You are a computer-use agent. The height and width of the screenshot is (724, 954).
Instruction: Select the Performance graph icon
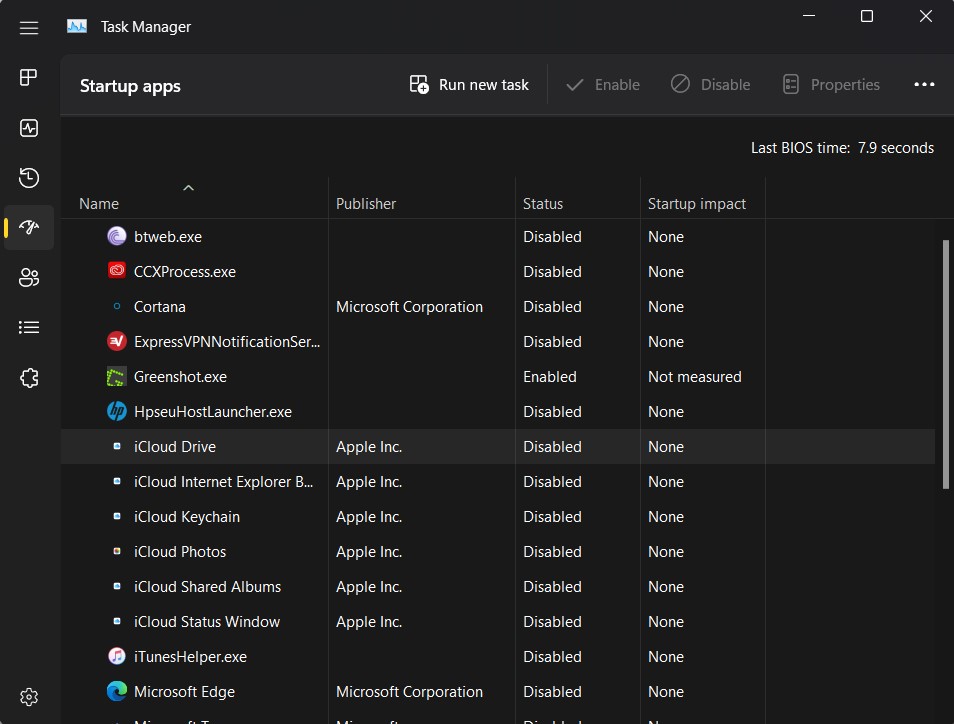tap(29, 127)
